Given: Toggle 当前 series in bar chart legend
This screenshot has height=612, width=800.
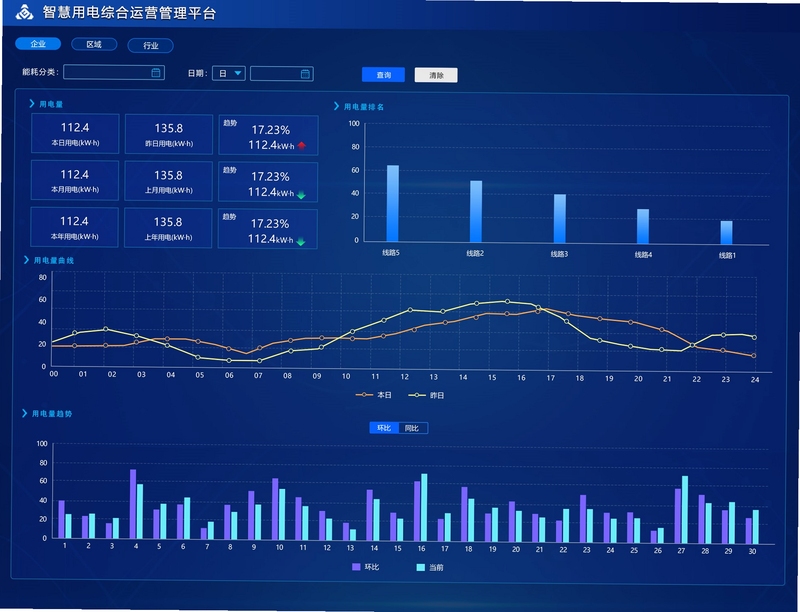Looking at the screenshot, I should (430, 568).
